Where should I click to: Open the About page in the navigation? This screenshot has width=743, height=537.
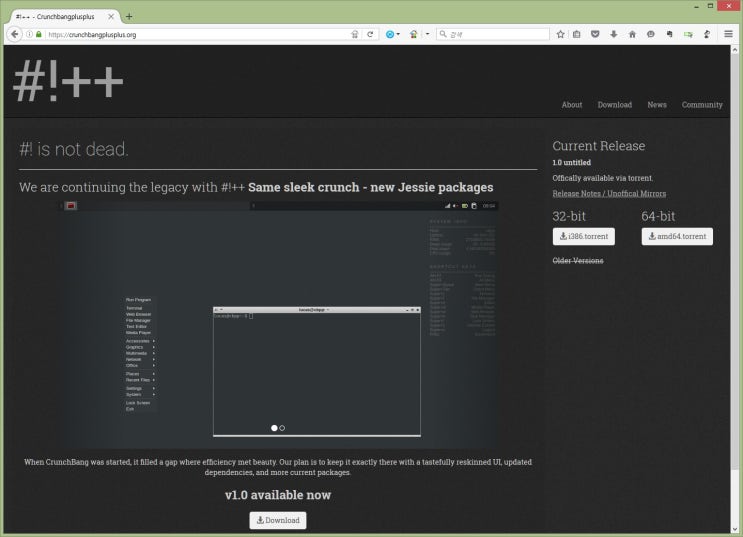coord(571,105)
